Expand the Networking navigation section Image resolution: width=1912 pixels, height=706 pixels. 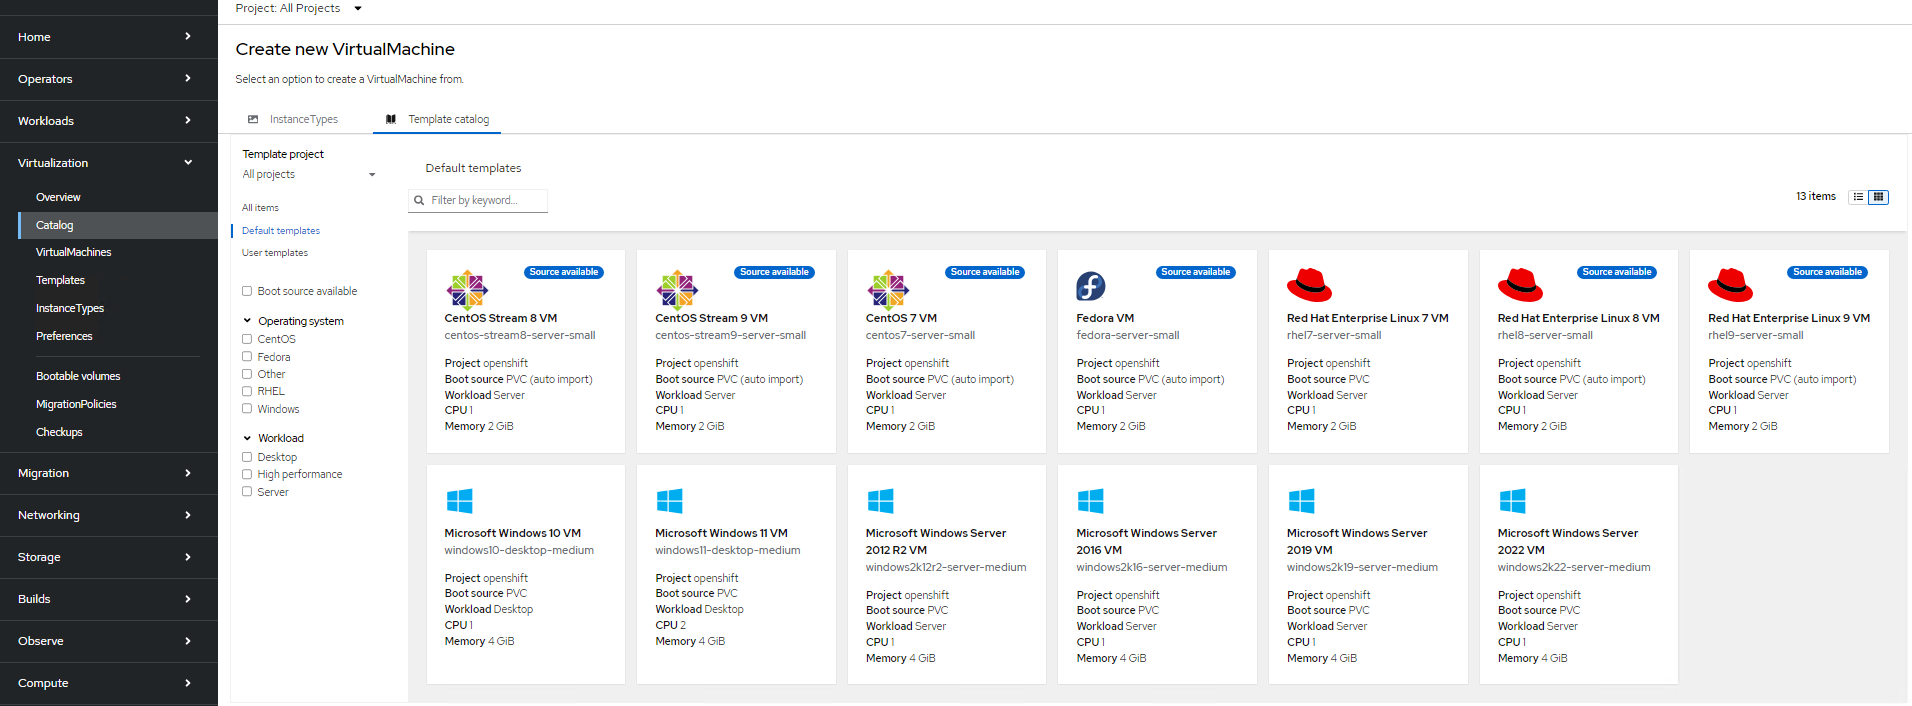coord(109,515)
